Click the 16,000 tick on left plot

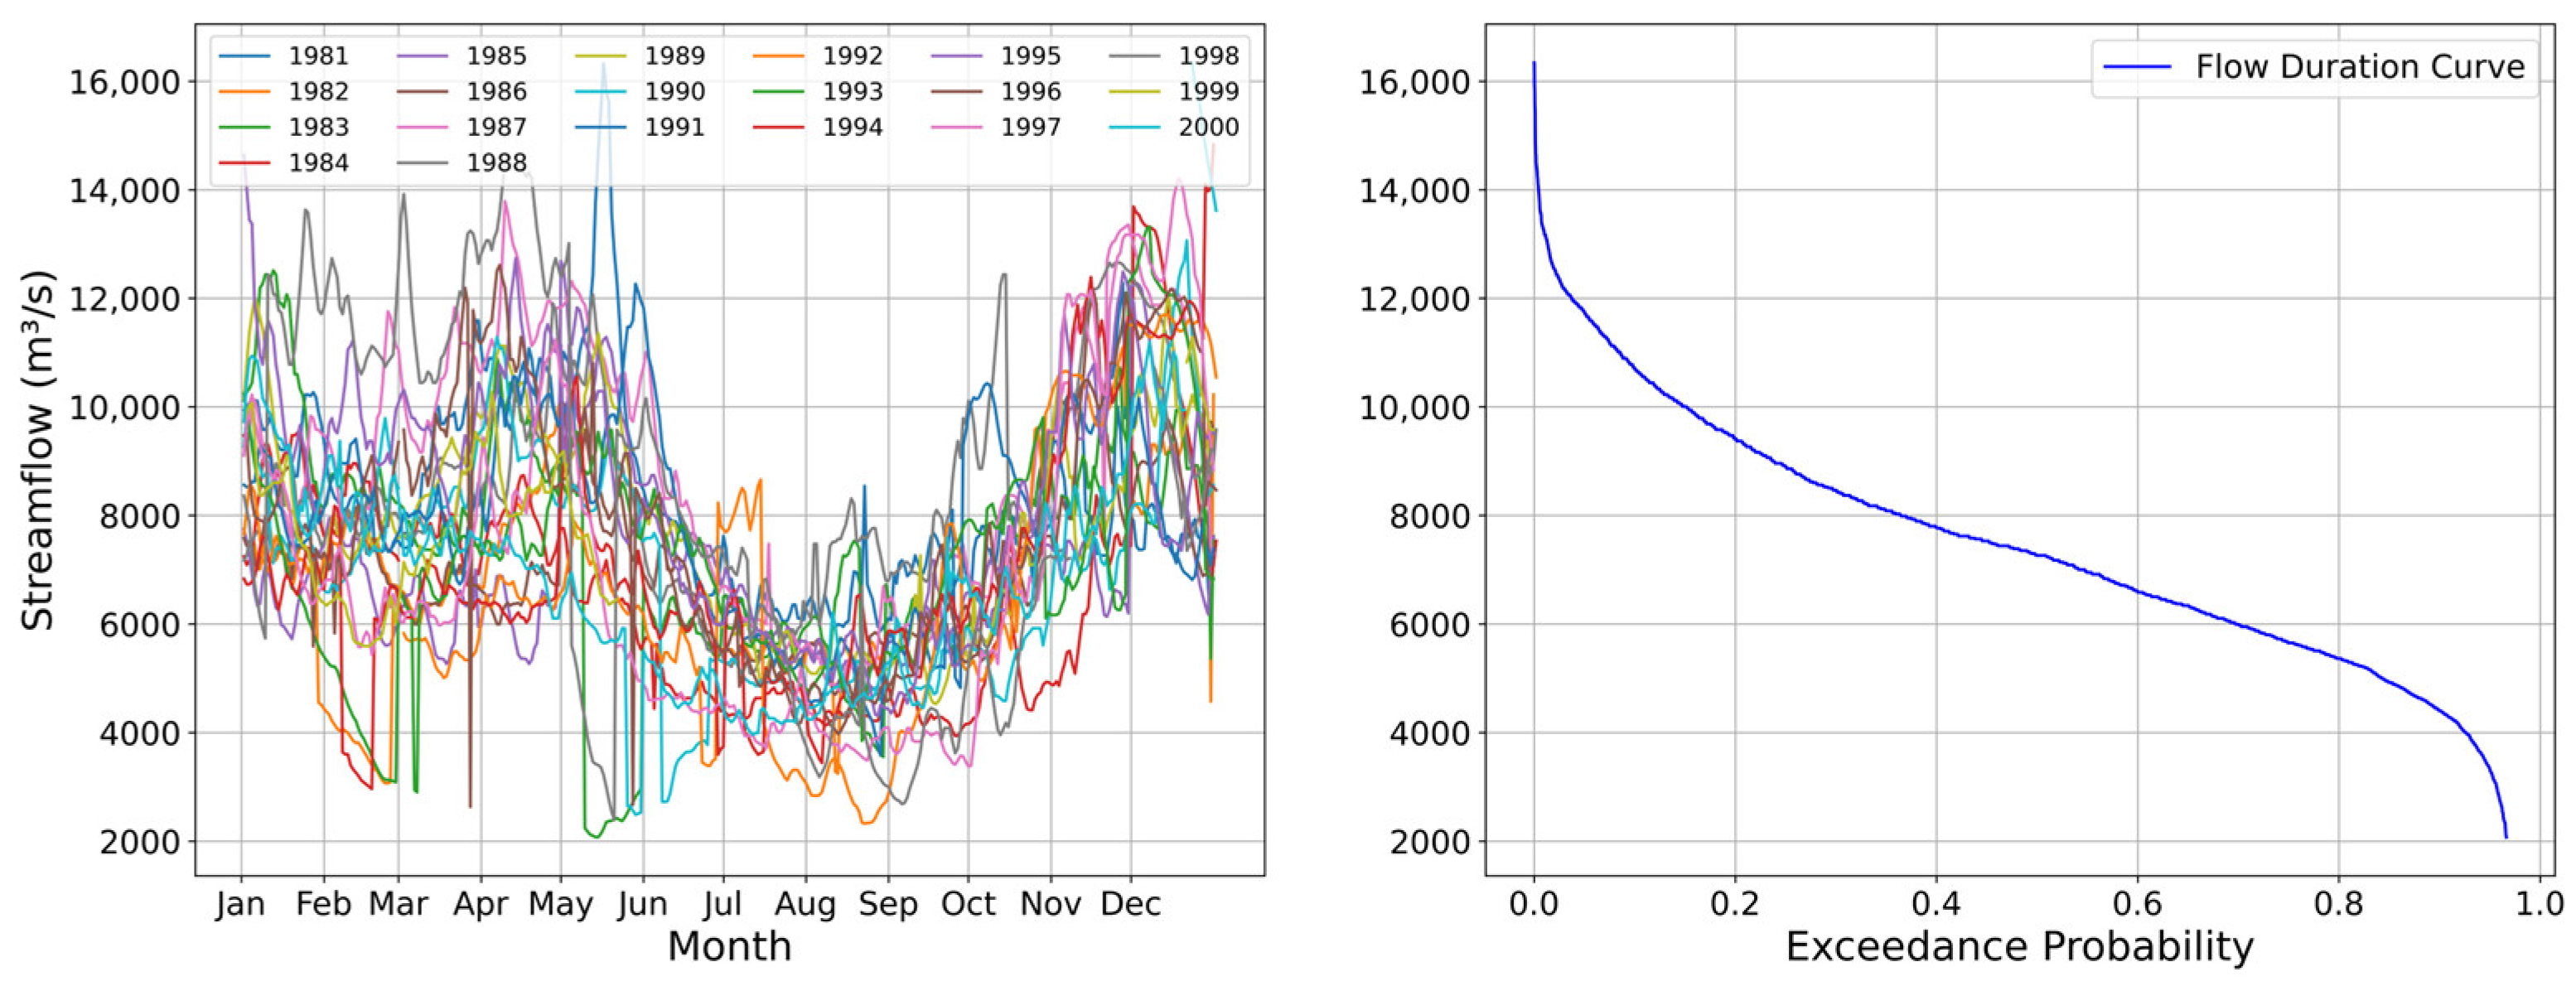[124, 82]
